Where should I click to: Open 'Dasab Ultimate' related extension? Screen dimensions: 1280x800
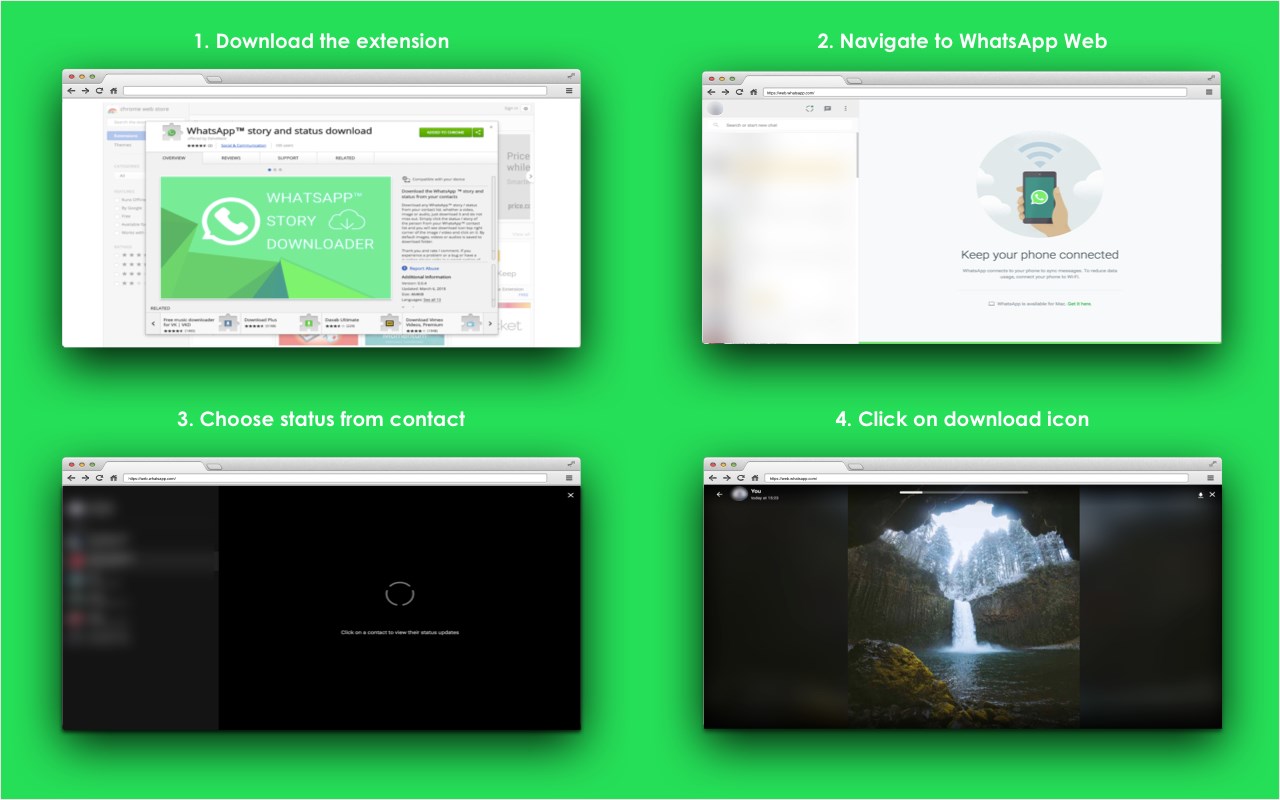[x=360, y=323]
